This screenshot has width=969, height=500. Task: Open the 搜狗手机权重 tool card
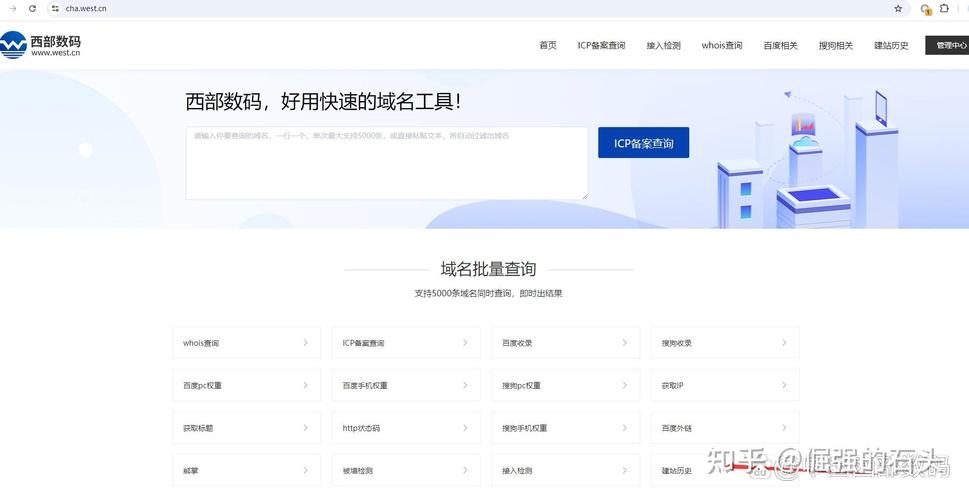tap(565, 428)
